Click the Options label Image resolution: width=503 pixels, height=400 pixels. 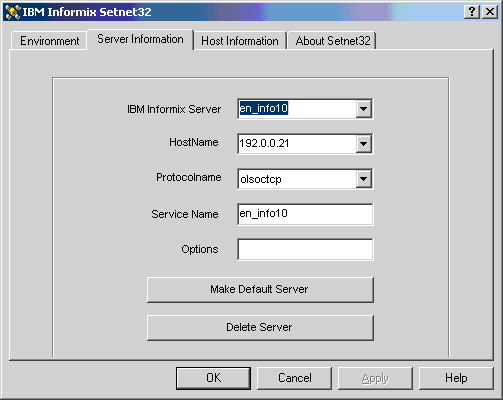click(200, 249)
